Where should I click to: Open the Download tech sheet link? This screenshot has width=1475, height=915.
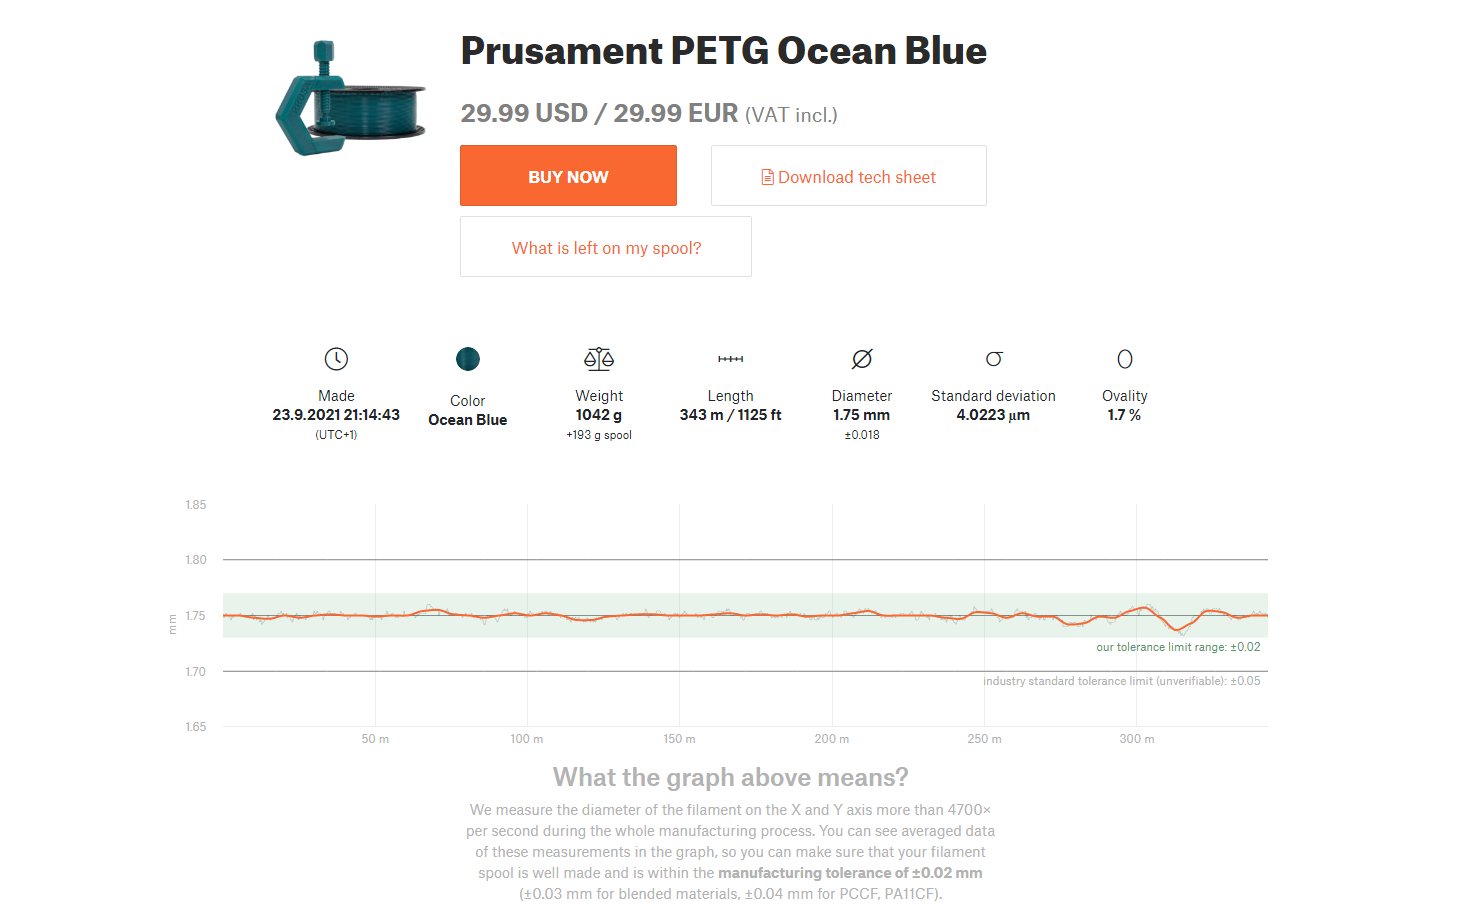click(849, 176)
